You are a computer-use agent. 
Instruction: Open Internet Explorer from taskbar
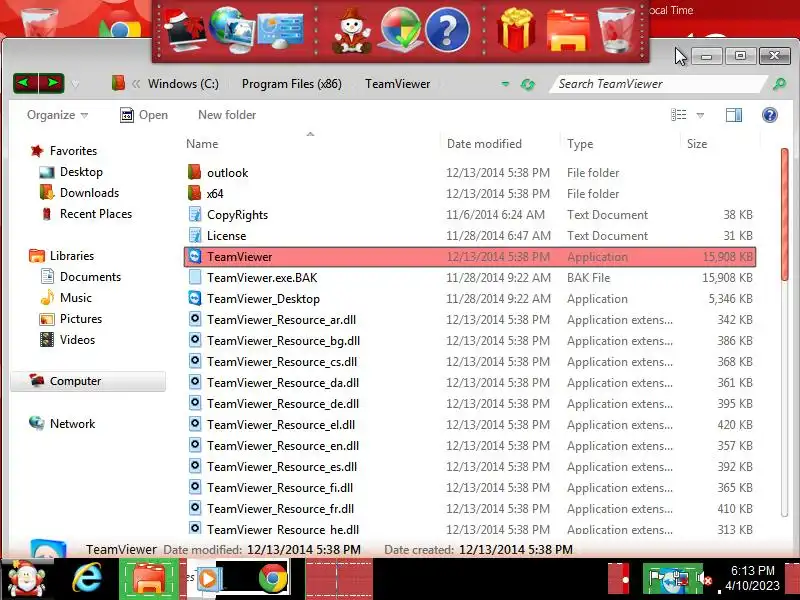tap(87, 579)
